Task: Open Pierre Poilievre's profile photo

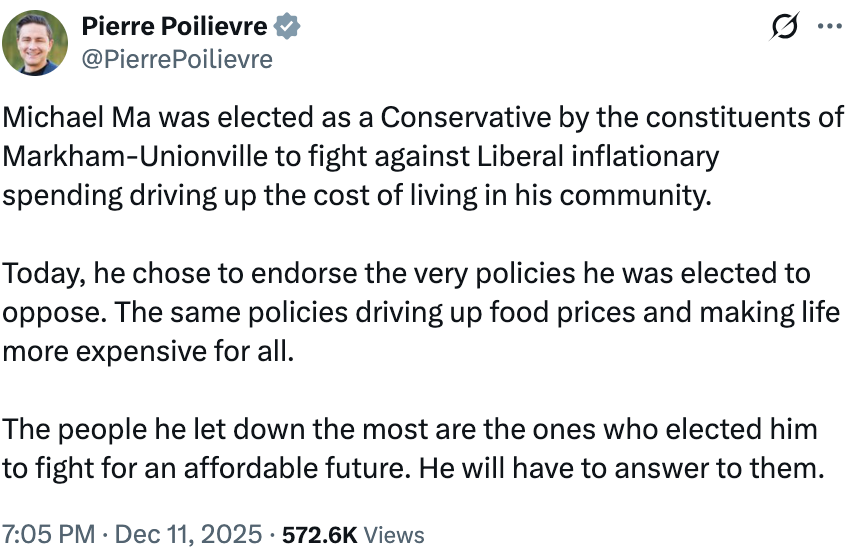Action: click(x=35, y=45)
